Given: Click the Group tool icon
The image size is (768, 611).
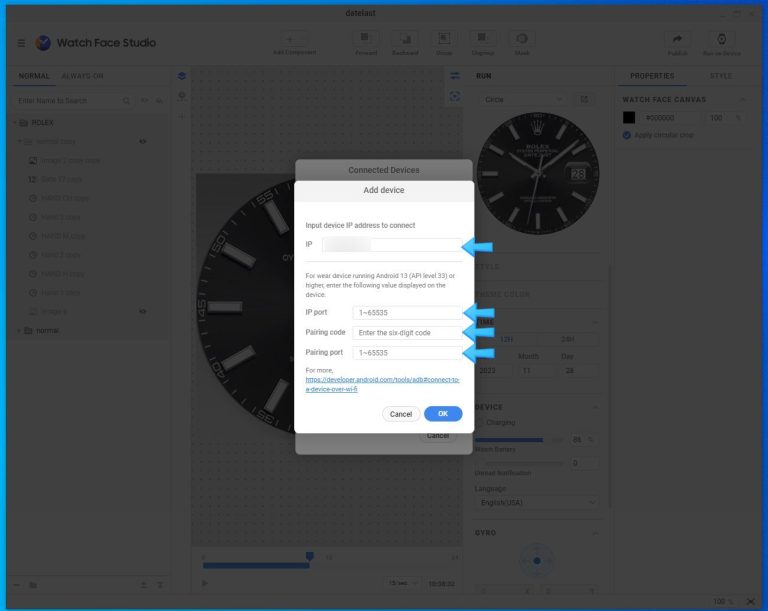Looking at the screenshot, I should [444, 39].
